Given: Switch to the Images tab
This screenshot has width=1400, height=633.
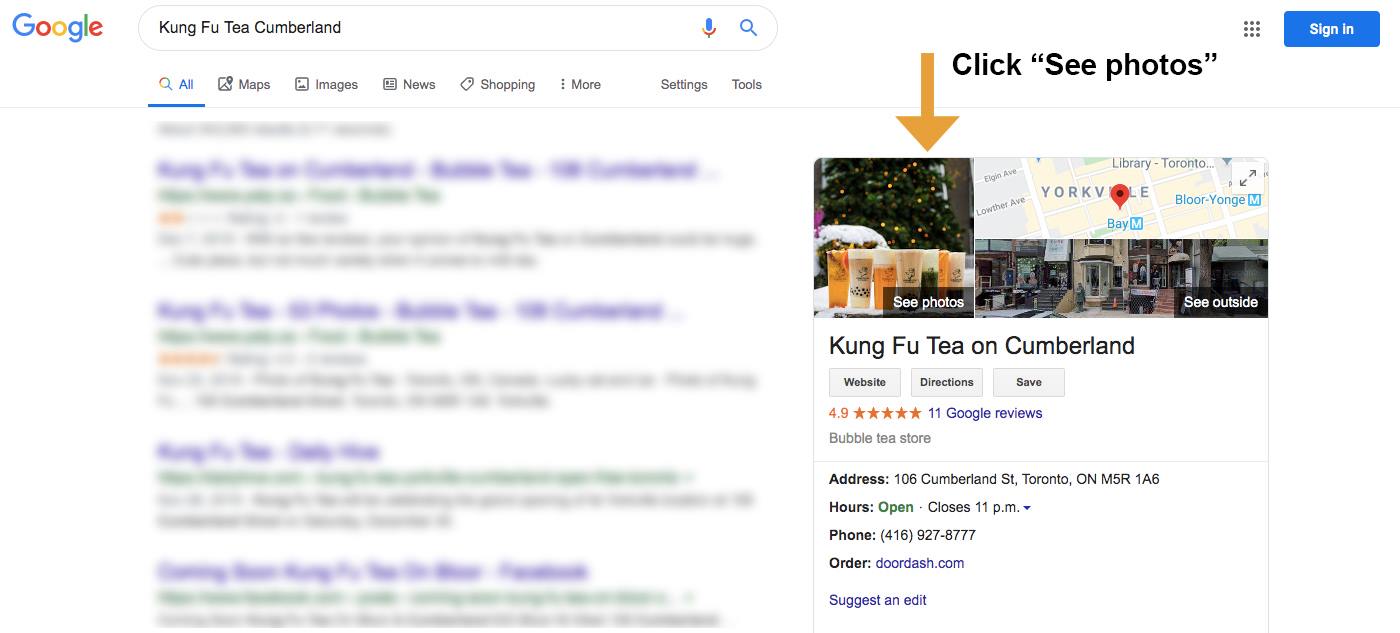Looking at the screenshot, I should point(326,85).
